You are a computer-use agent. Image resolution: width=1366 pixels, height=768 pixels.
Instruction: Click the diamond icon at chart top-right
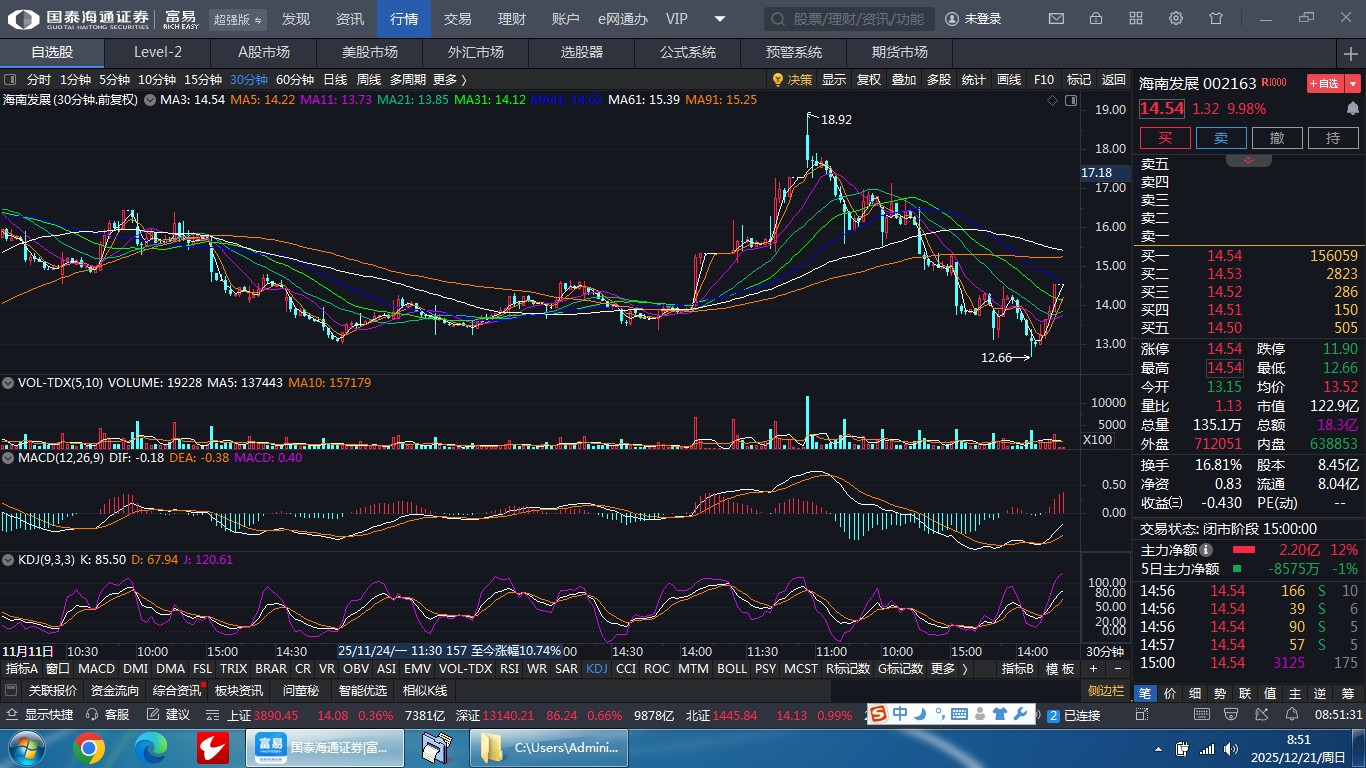point(1052,100)
